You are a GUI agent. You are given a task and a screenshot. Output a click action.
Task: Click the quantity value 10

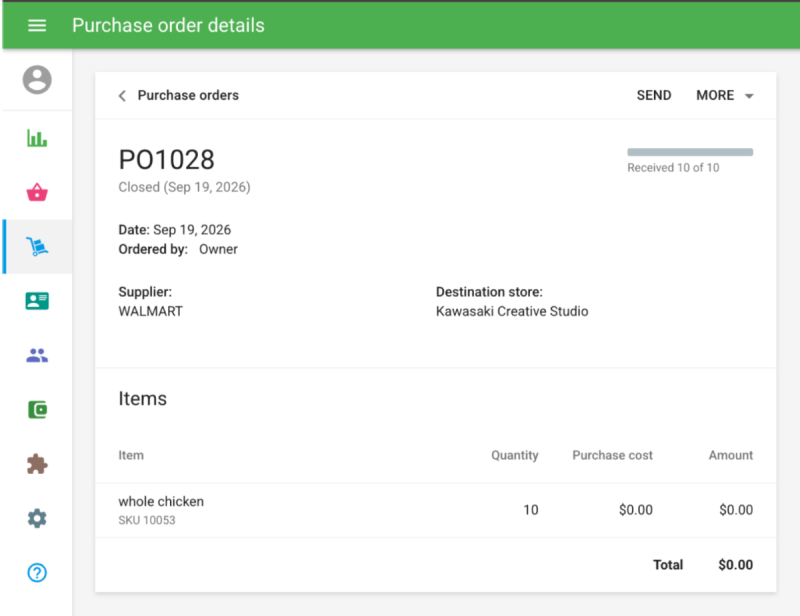pyautogui.click(x=531, y=510)
